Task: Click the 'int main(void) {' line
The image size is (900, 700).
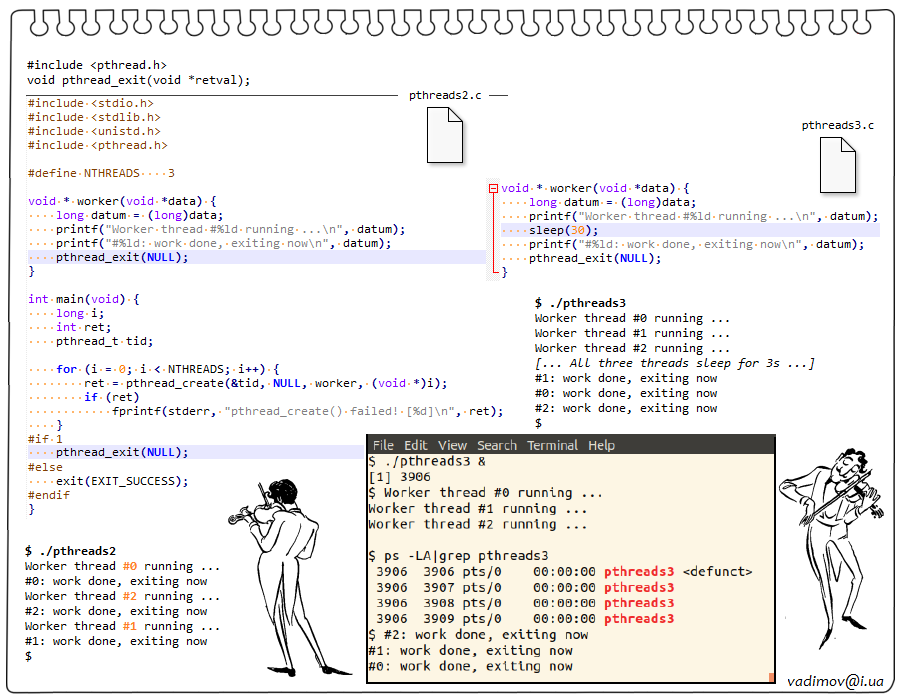Action: [x=84, y=300]
